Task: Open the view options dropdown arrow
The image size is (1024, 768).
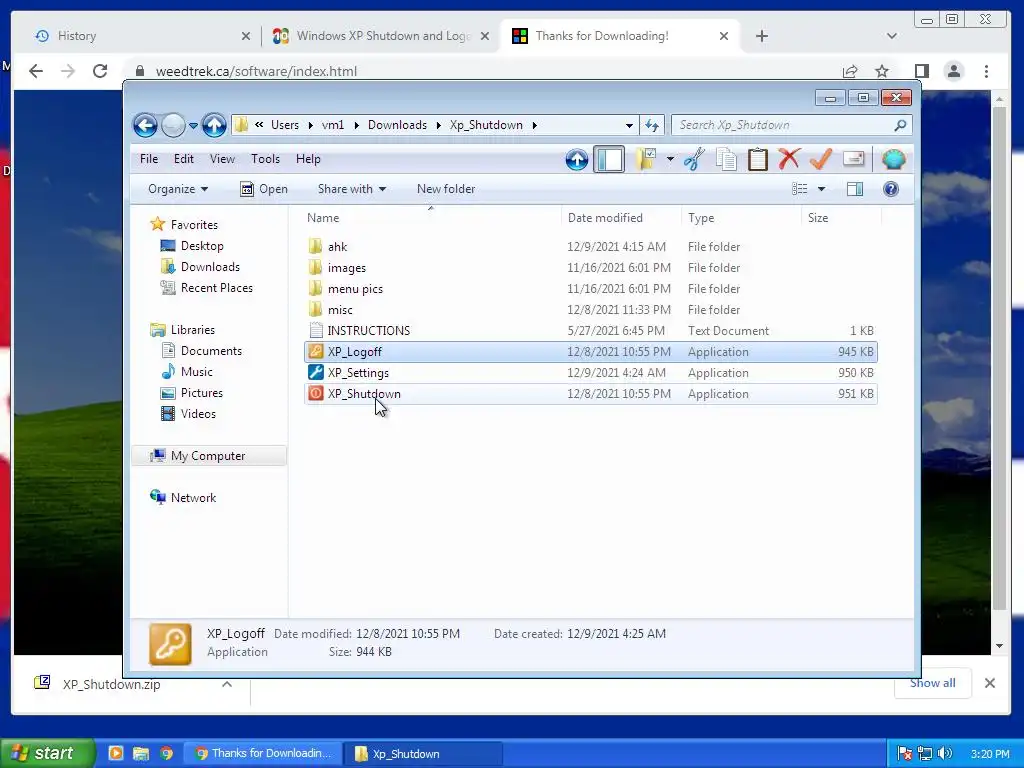Action: 822,189
